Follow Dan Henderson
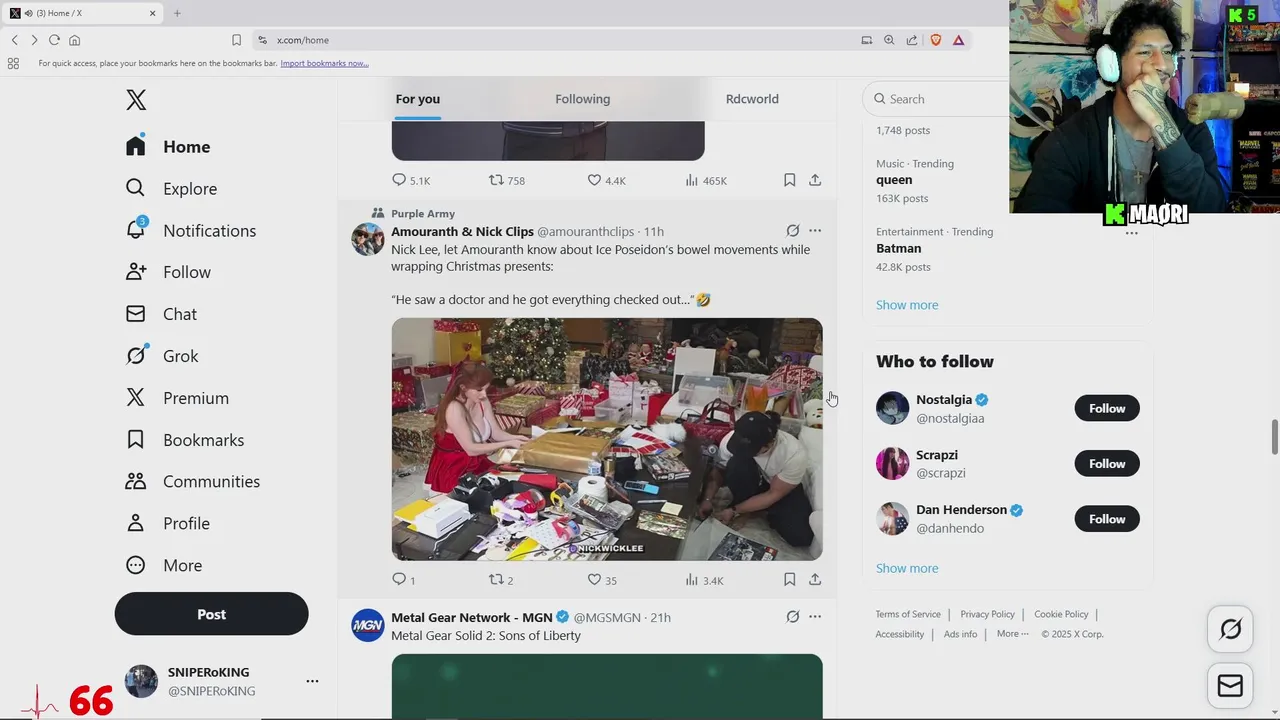 click(1107, 519)
